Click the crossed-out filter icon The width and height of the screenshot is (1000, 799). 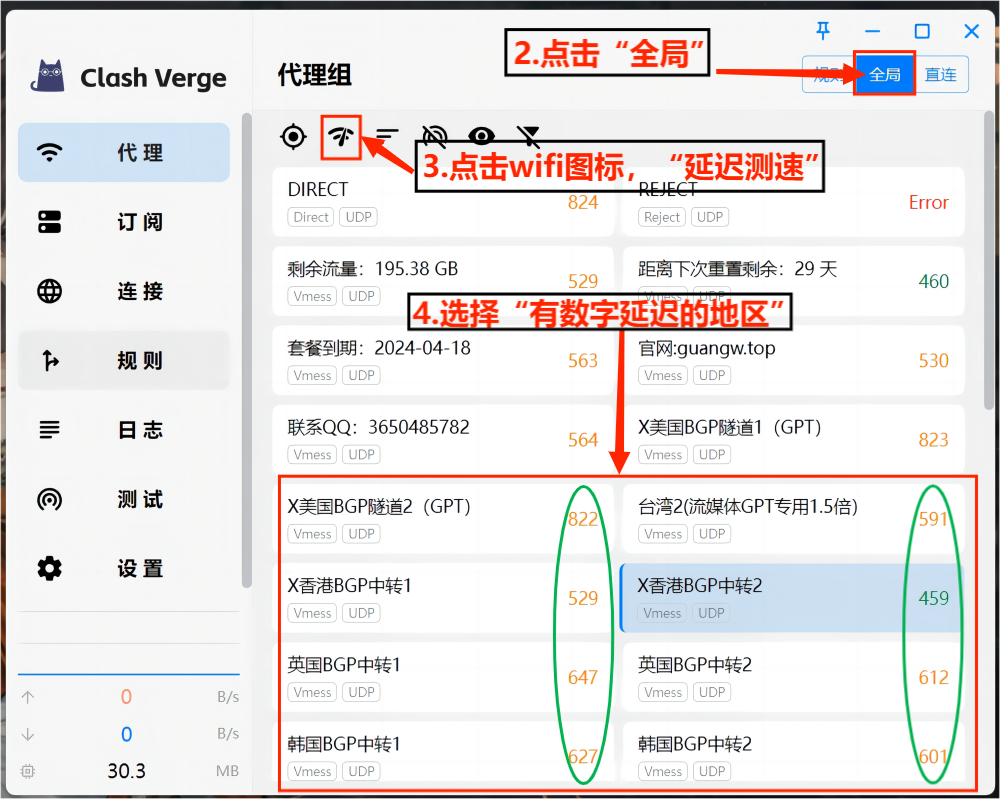(x=529, y=137)
